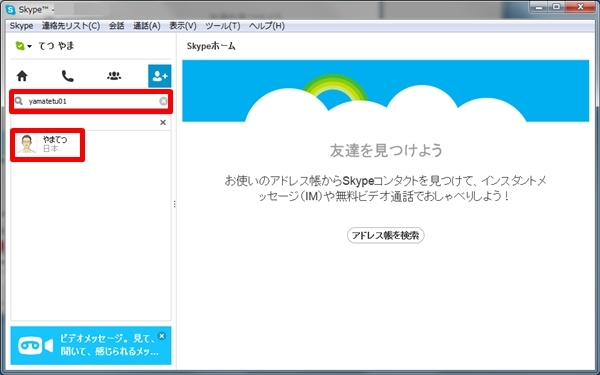Clear the search field text
The width and height of the screenshot is (600, 375).
click(163, 101)
